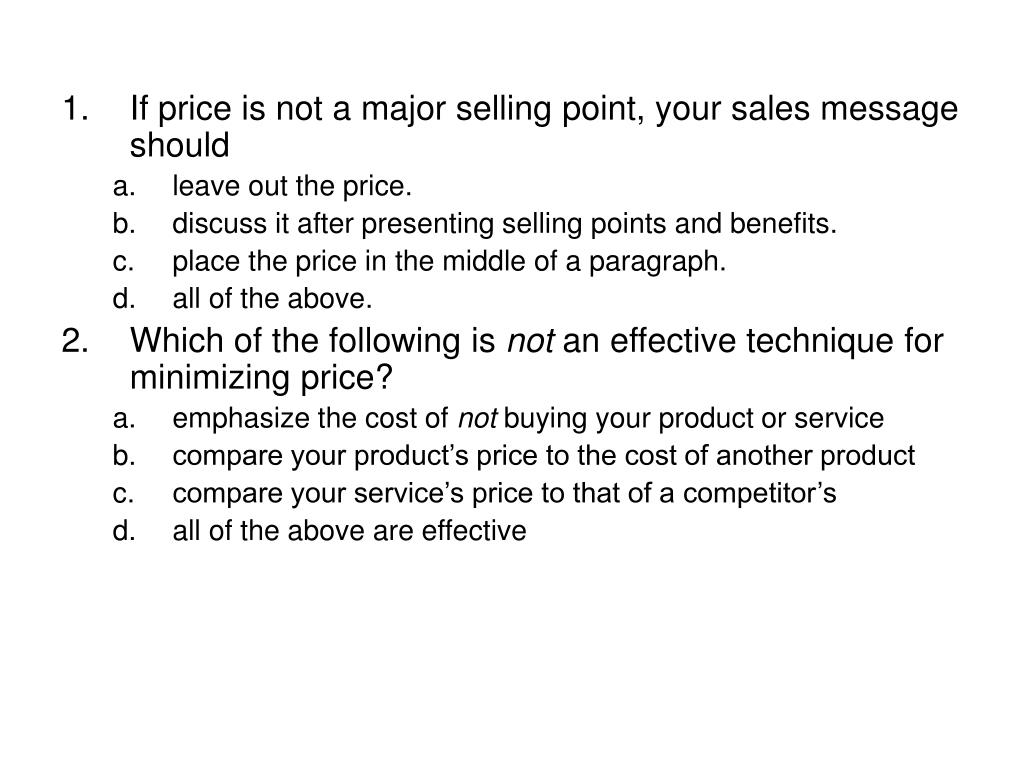Image resolution: width=1024 pixels, height=768 pixels.
Task: Select 'discuss it after presenting selling points'
Action: click(504, 224)
